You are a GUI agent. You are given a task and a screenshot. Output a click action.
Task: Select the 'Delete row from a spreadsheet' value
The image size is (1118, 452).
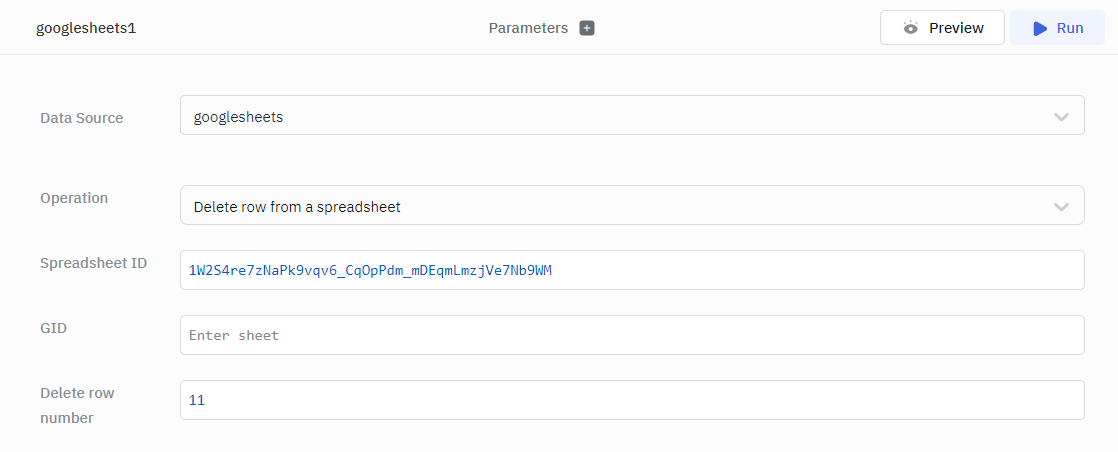point(297,207)
